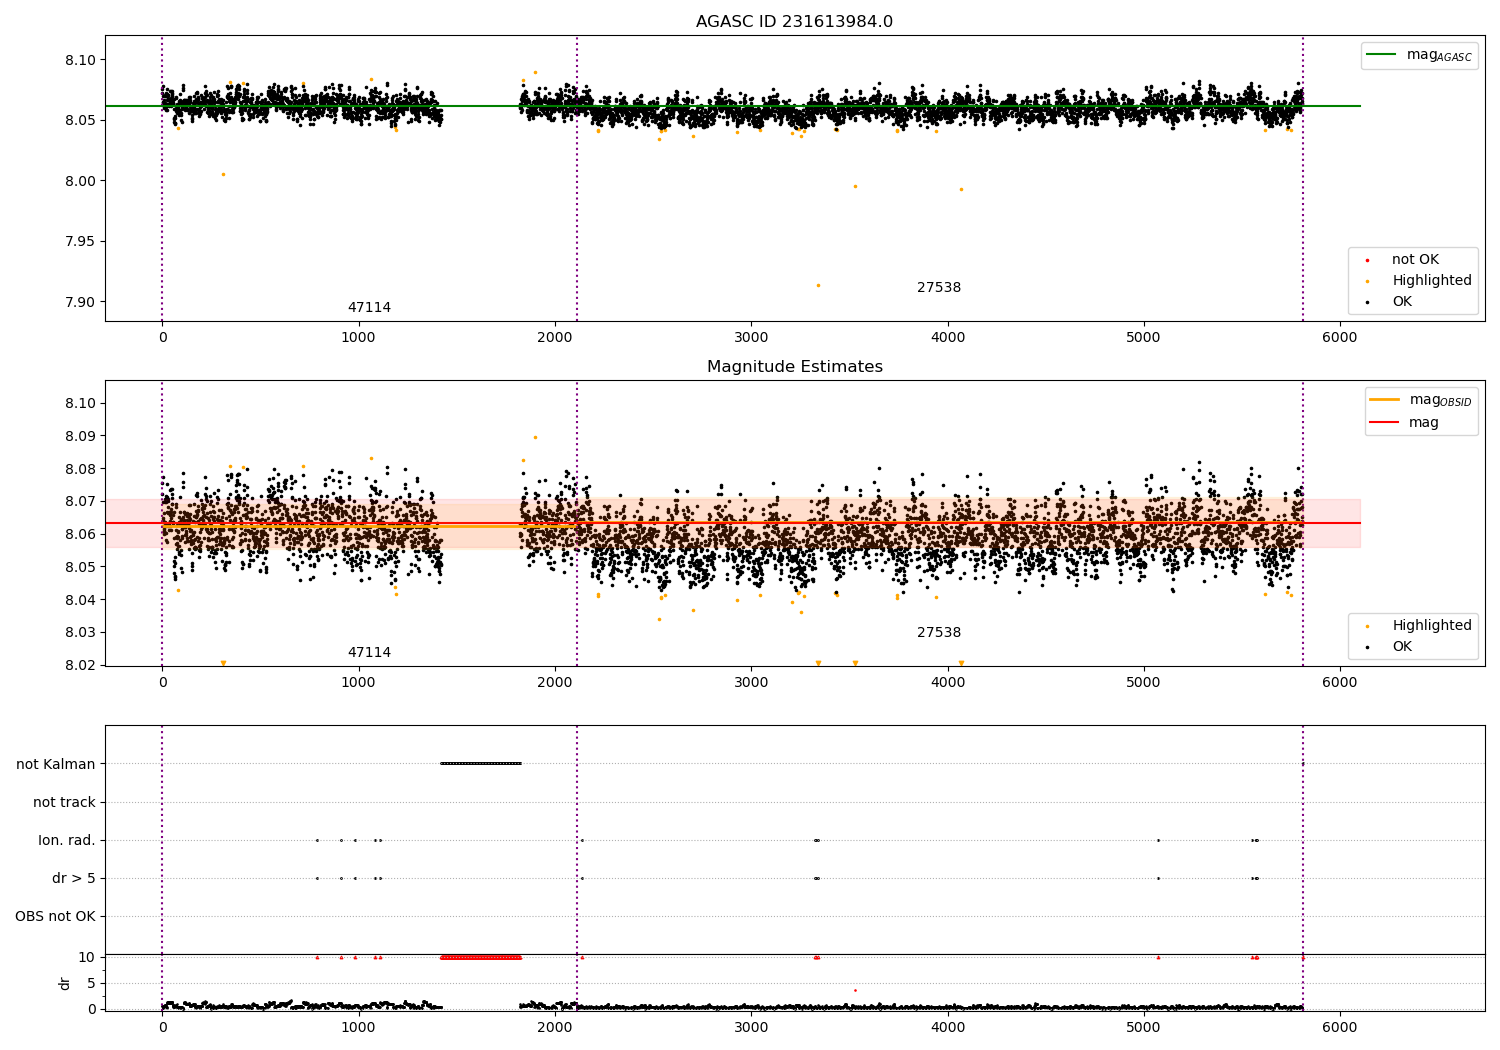Click the red mag legend line in middle plot

point(1384,422)
